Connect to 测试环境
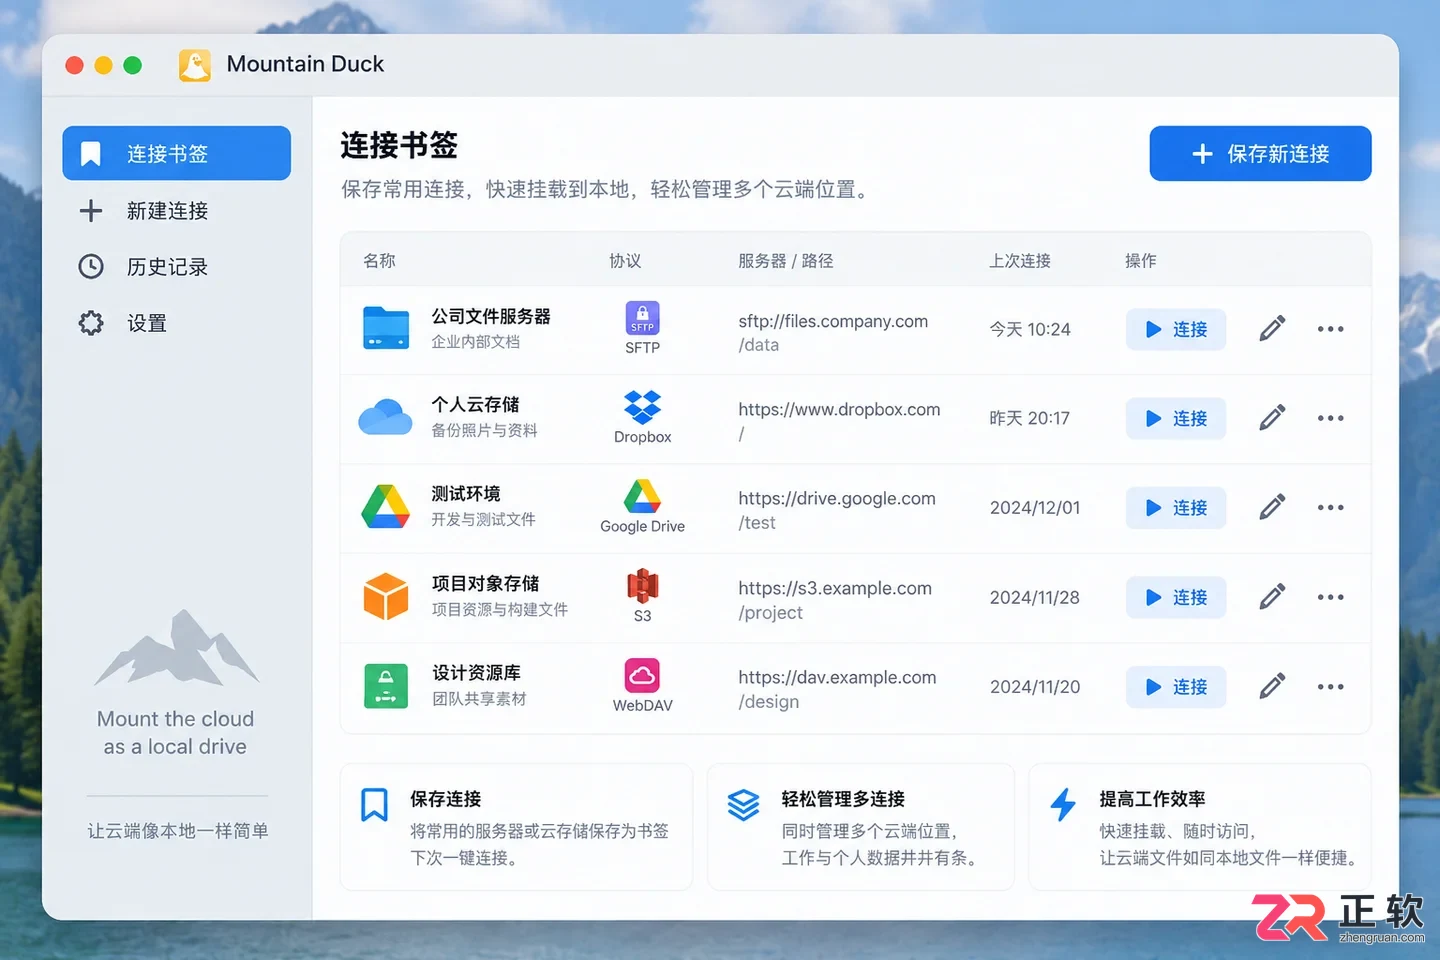This screenshot has width=1440, height=960. coord(1176,508)
